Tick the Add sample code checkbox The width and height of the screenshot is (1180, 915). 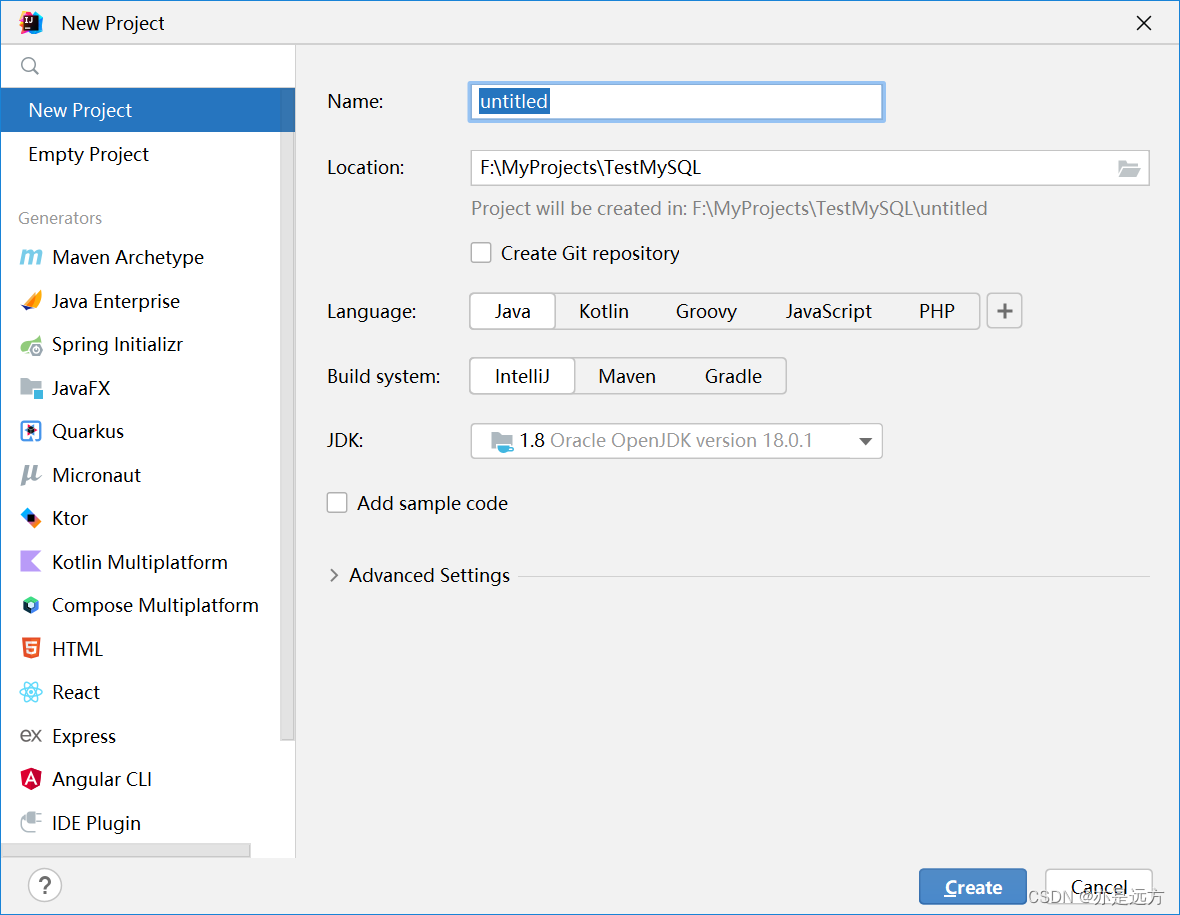pyautogui.click(x=337, y=503)
